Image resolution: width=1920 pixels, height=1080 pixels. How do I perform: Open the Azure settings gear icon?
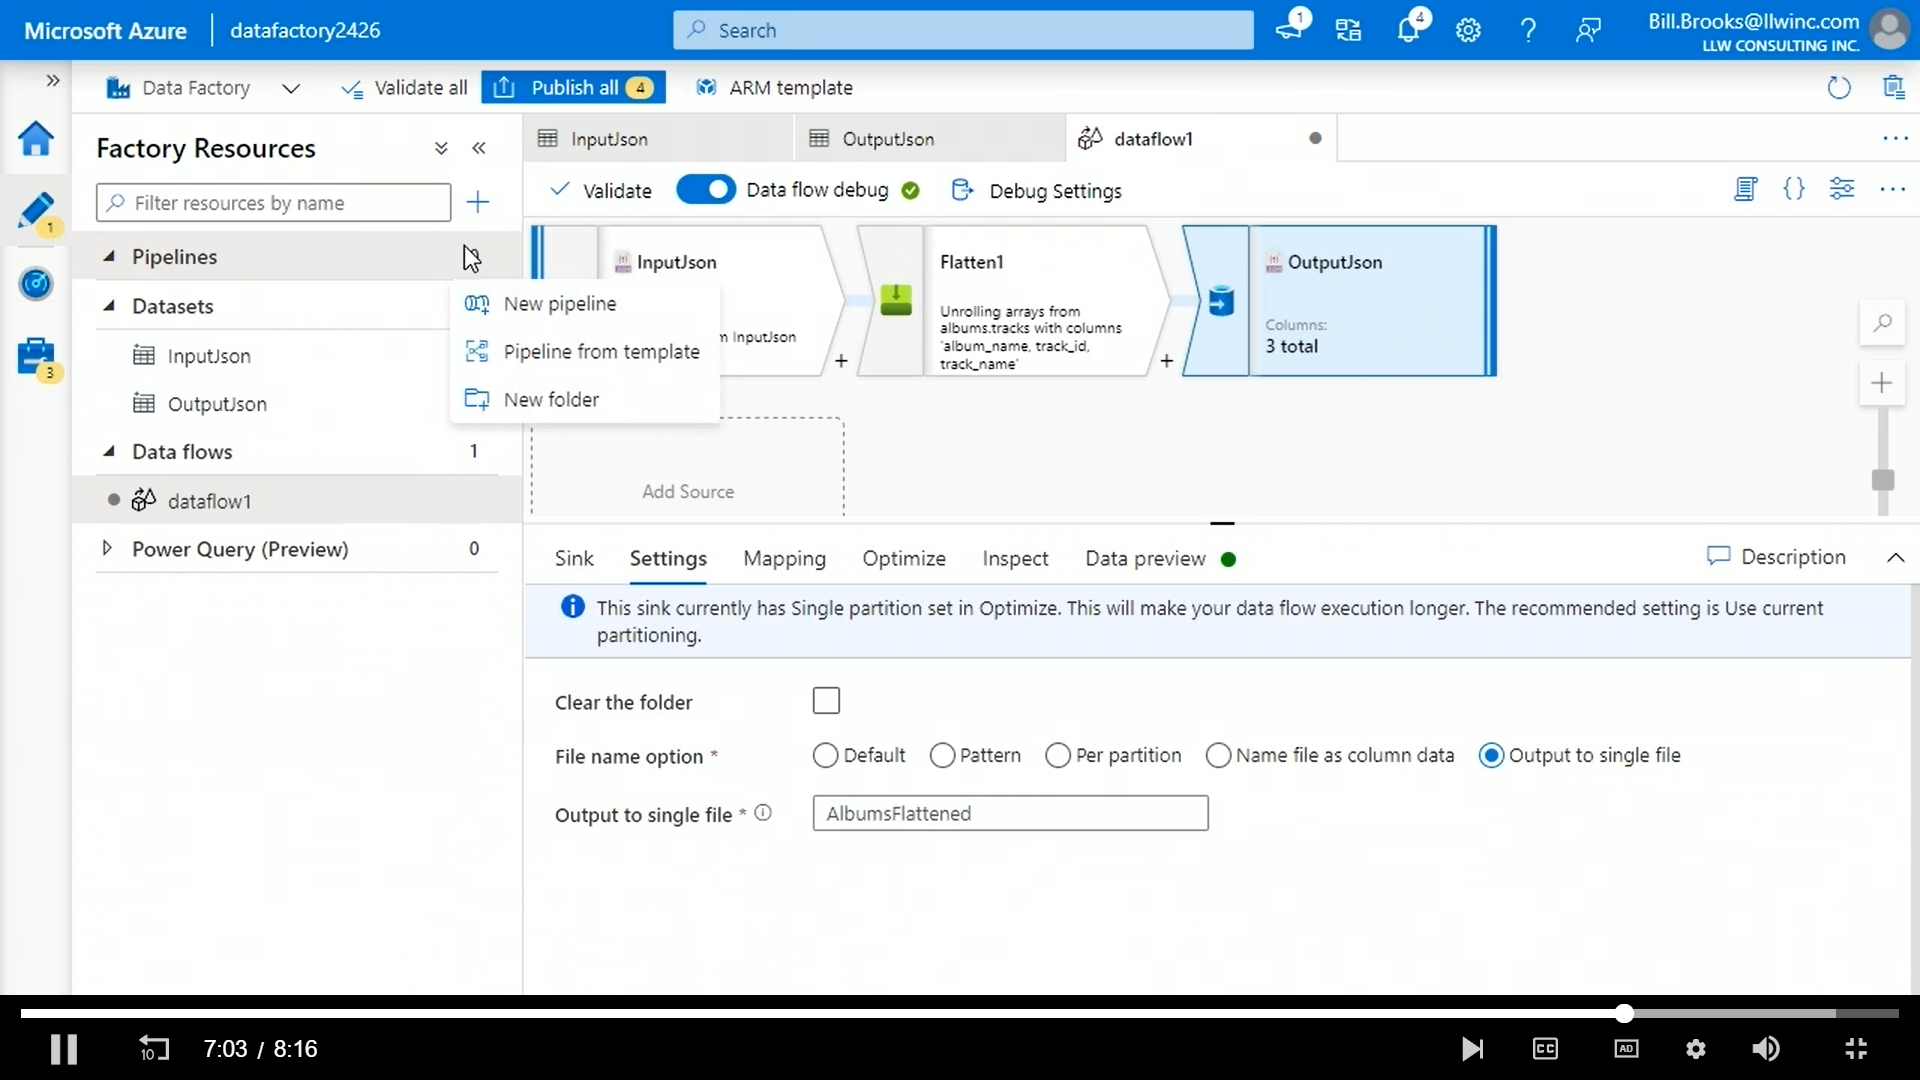click(x=1467, y=30)
